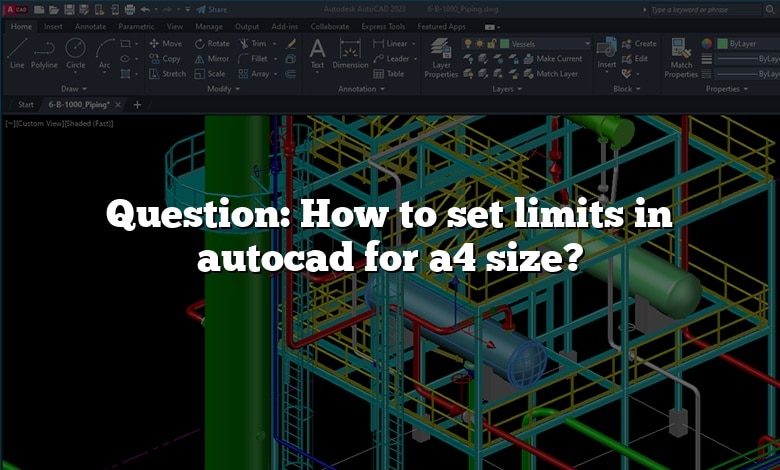This screenshot has width=780, height=470.
Task: Open the Home ribbon tab
Action: tap(21, 26)
